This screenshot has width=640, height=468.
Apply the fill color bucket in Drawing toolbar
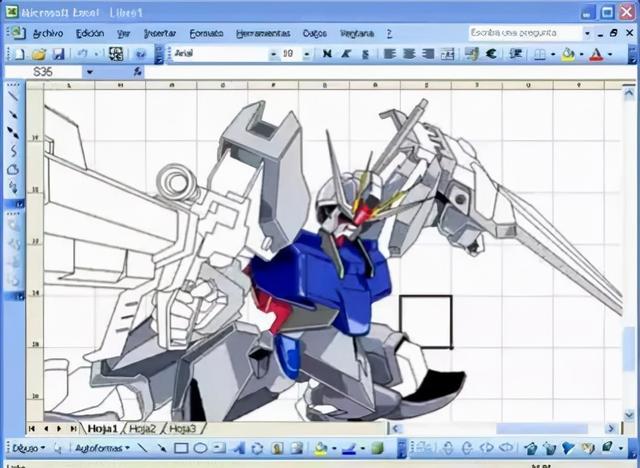[x=320, y=448]
